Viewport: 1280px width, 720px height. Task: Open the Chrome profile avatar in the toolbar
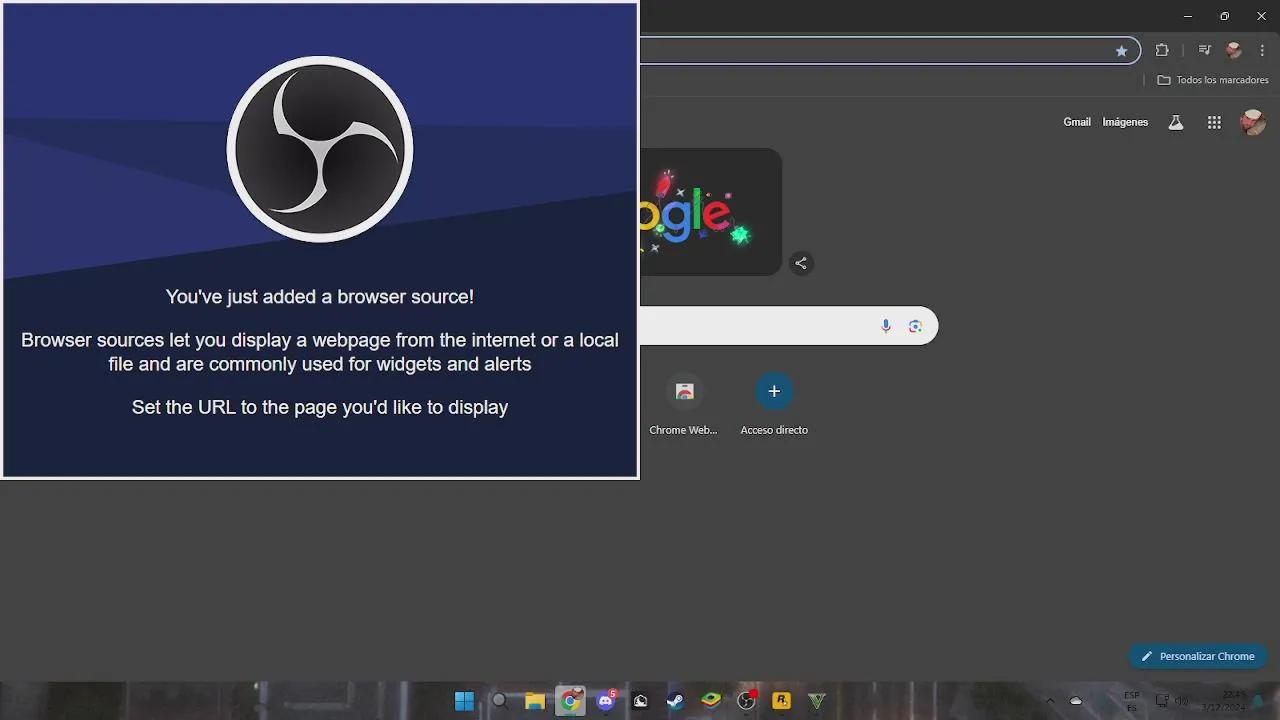(1234, 50)
